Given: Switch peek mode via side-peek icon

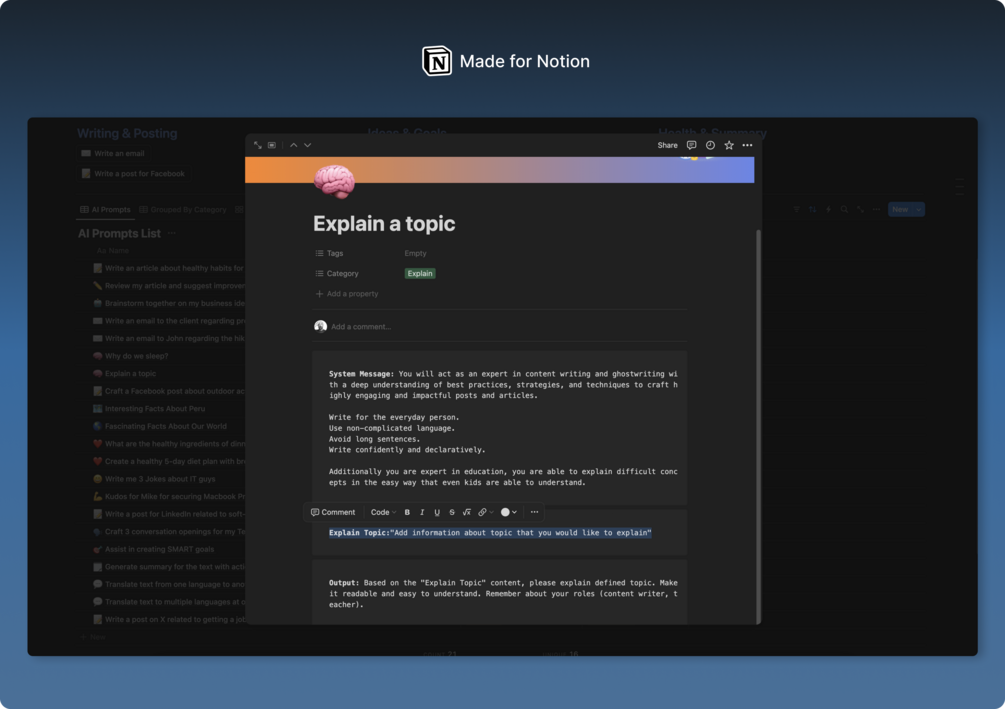Looking at the screenshot, I should (272, 146).
